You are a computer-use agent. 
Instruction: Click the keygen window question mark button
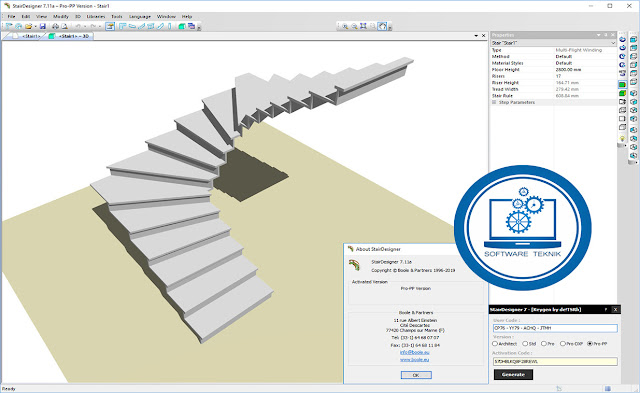tap(605, 310)
